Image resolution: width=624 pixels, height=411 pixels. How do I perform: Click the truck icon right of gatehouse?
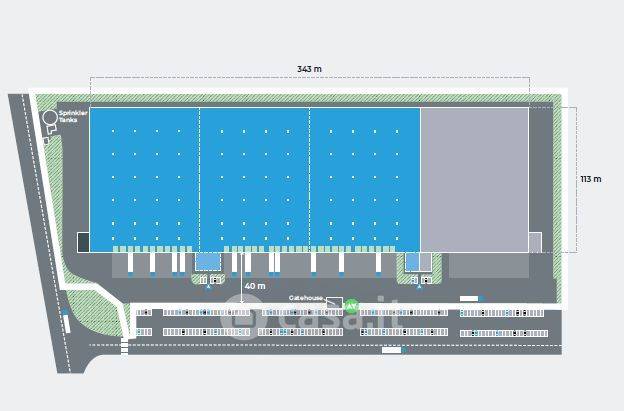470,298
